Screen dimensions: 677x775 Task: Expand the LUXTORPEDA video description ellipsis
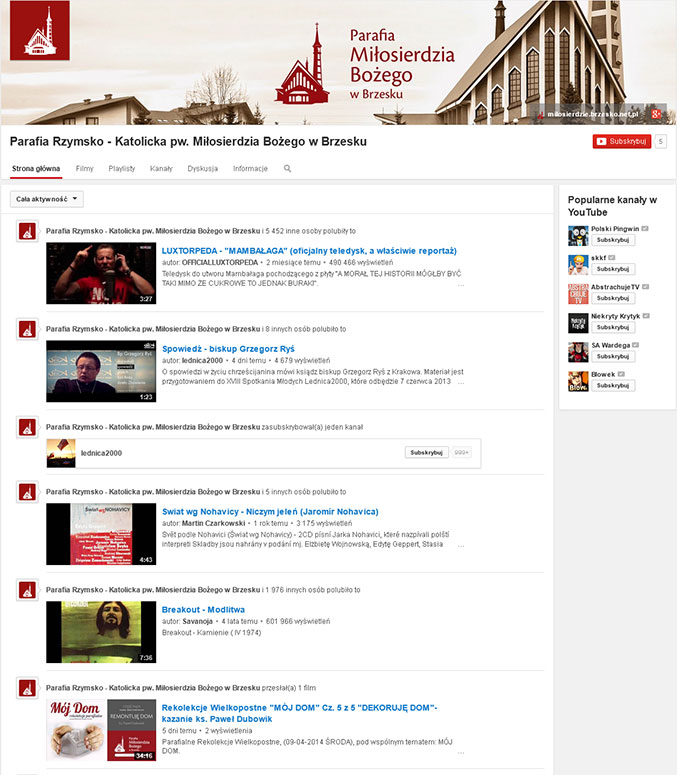pos(461,286)
